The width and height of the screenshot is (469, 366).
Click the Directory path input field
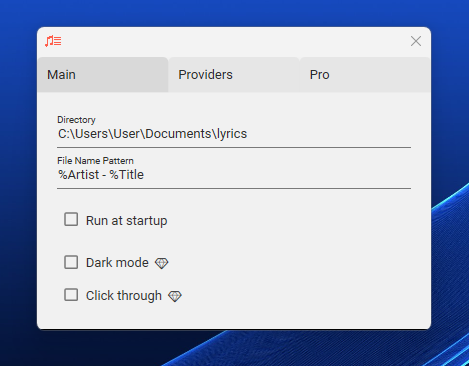234,134
